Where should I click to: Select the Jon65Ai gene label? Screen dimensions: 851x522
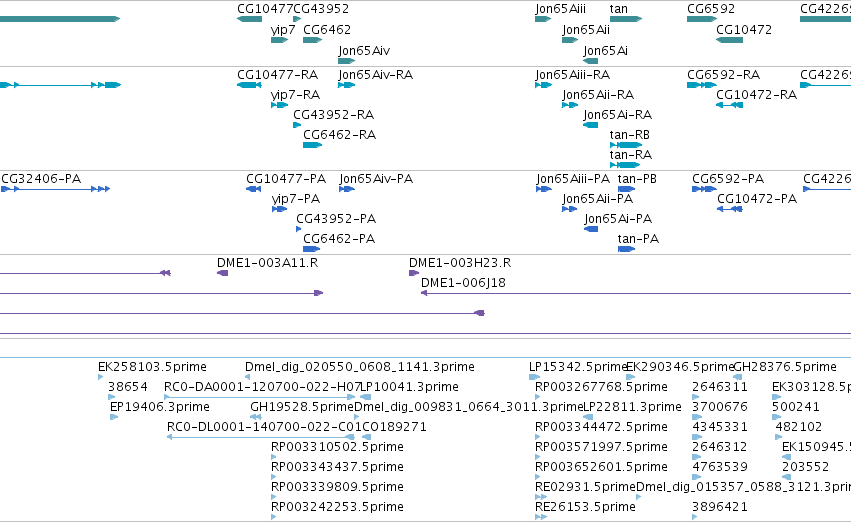pyautogui.click(x=605, y=51)
